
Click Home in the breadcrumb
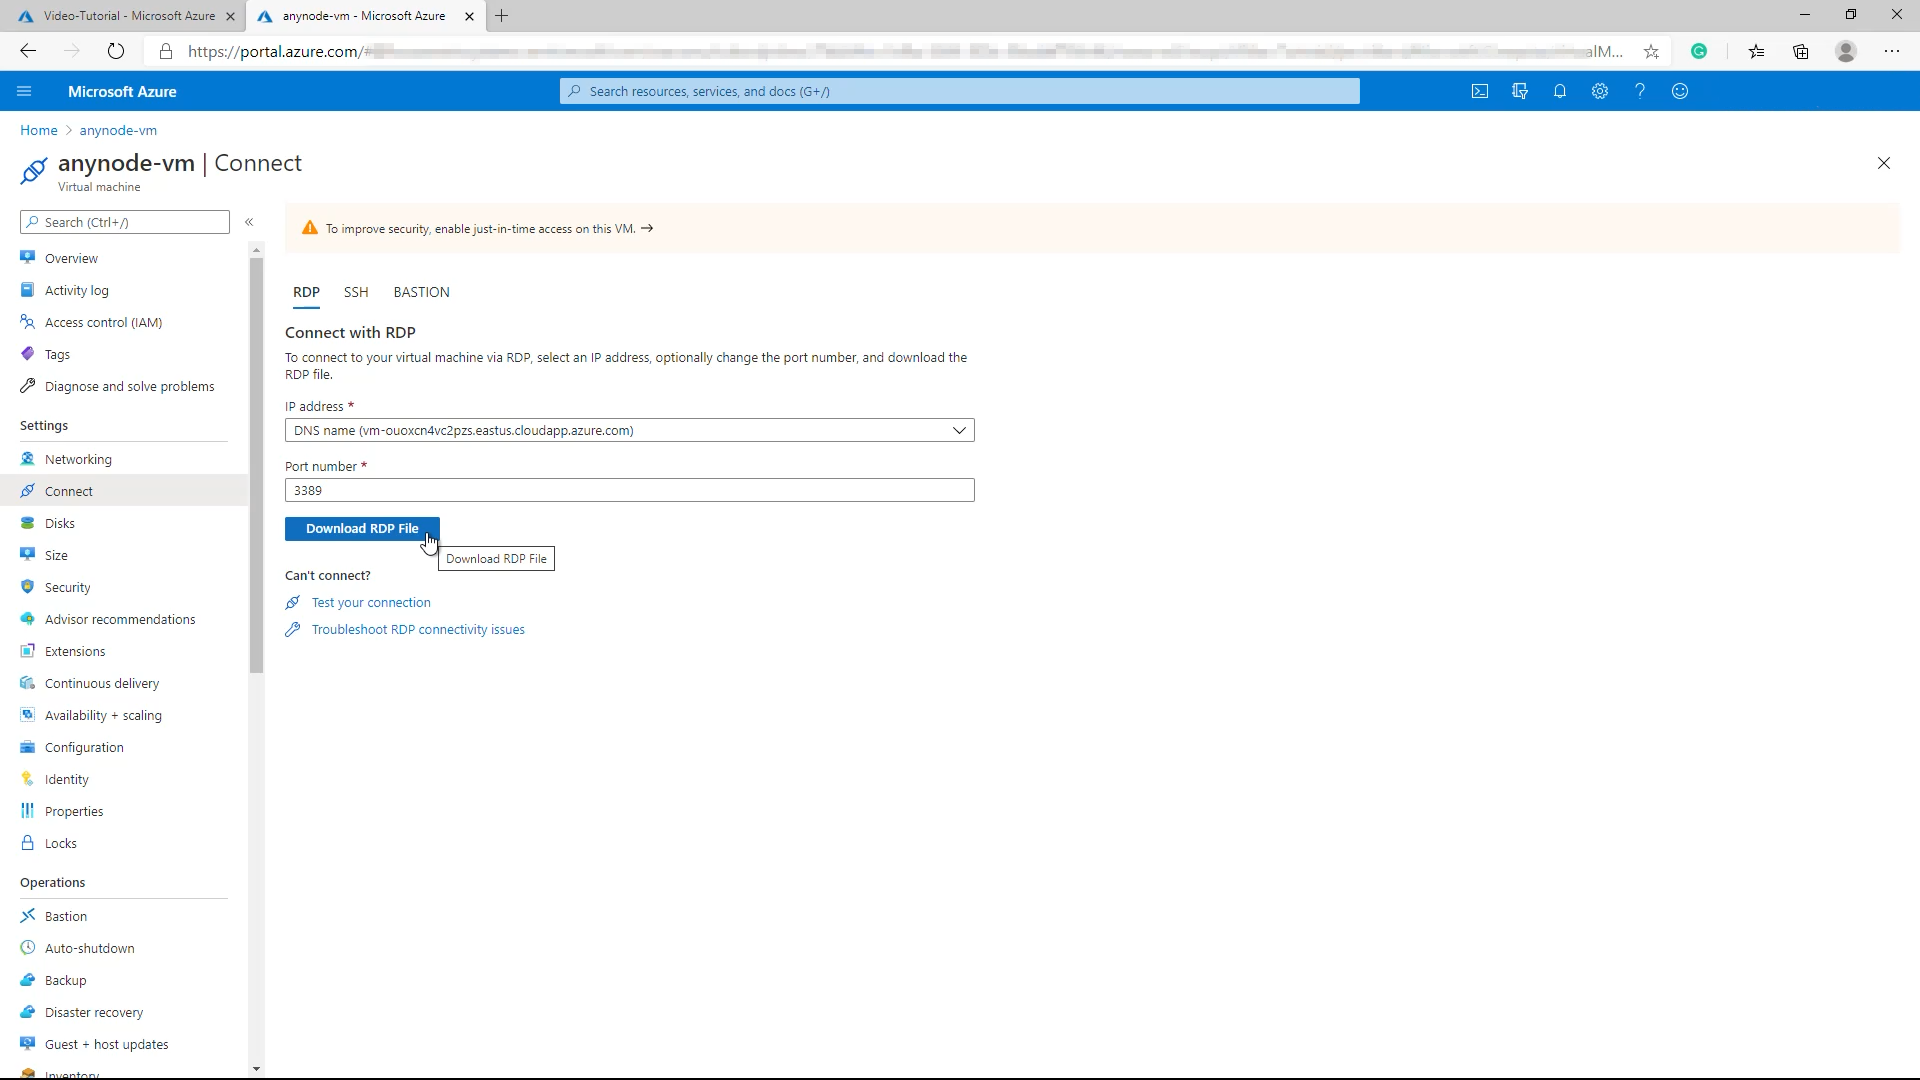(39, 130)
